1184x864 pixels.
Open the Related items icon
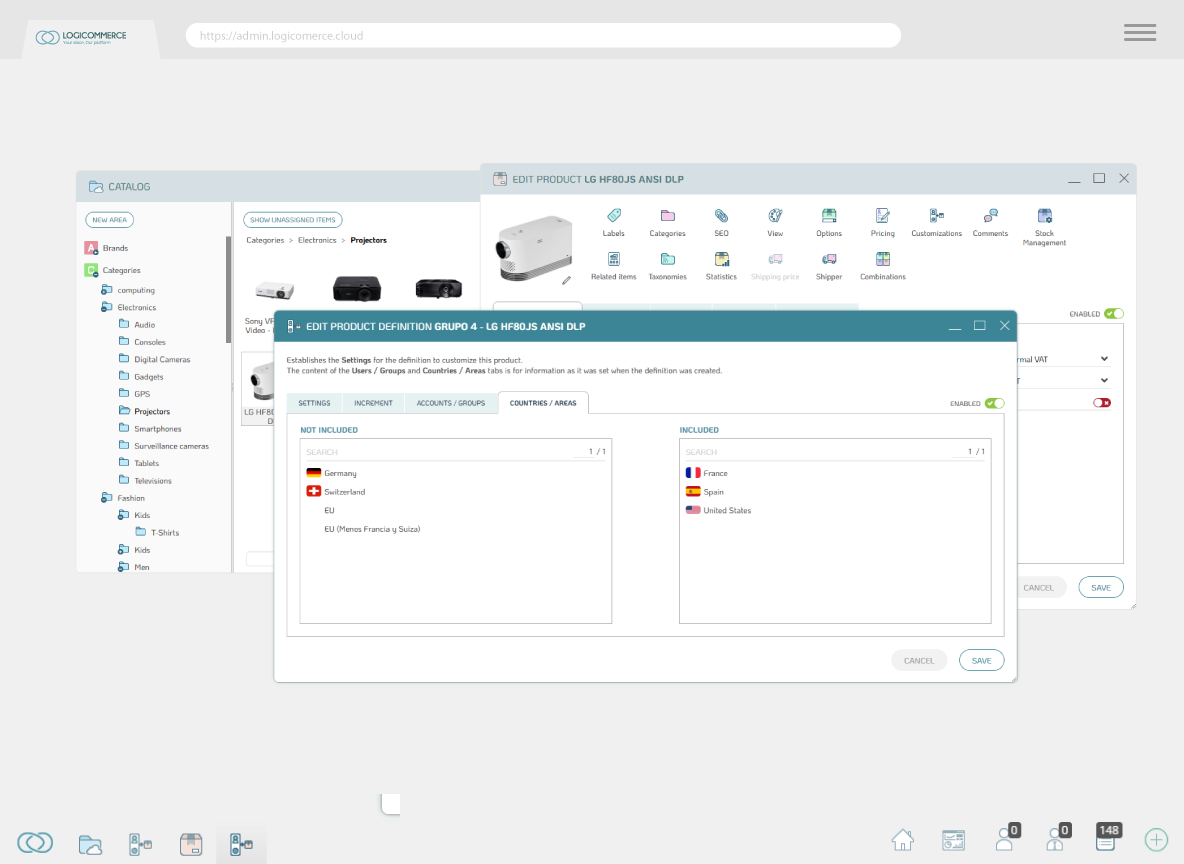614,266
